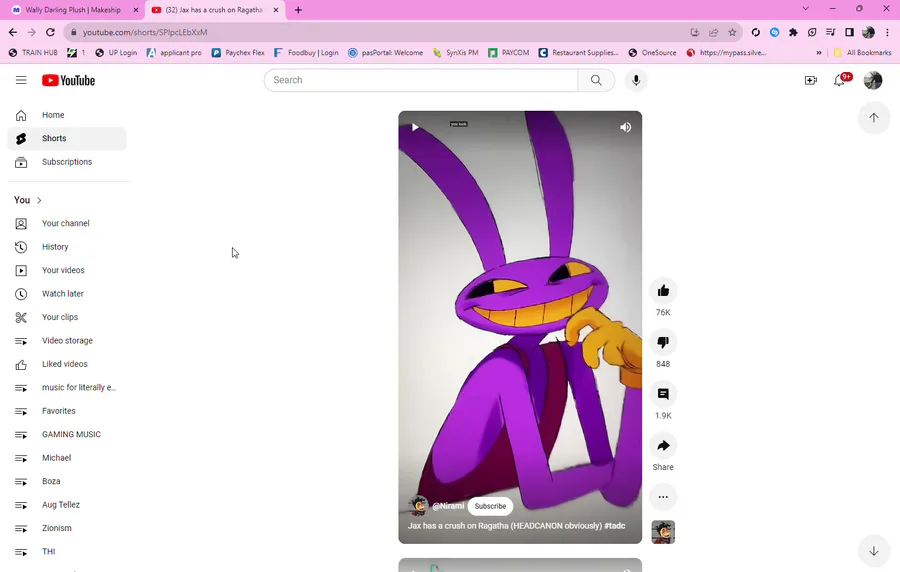Start voice search with microphone icon
The height and width of the screenshot is (572, 900).
(636, 80)
